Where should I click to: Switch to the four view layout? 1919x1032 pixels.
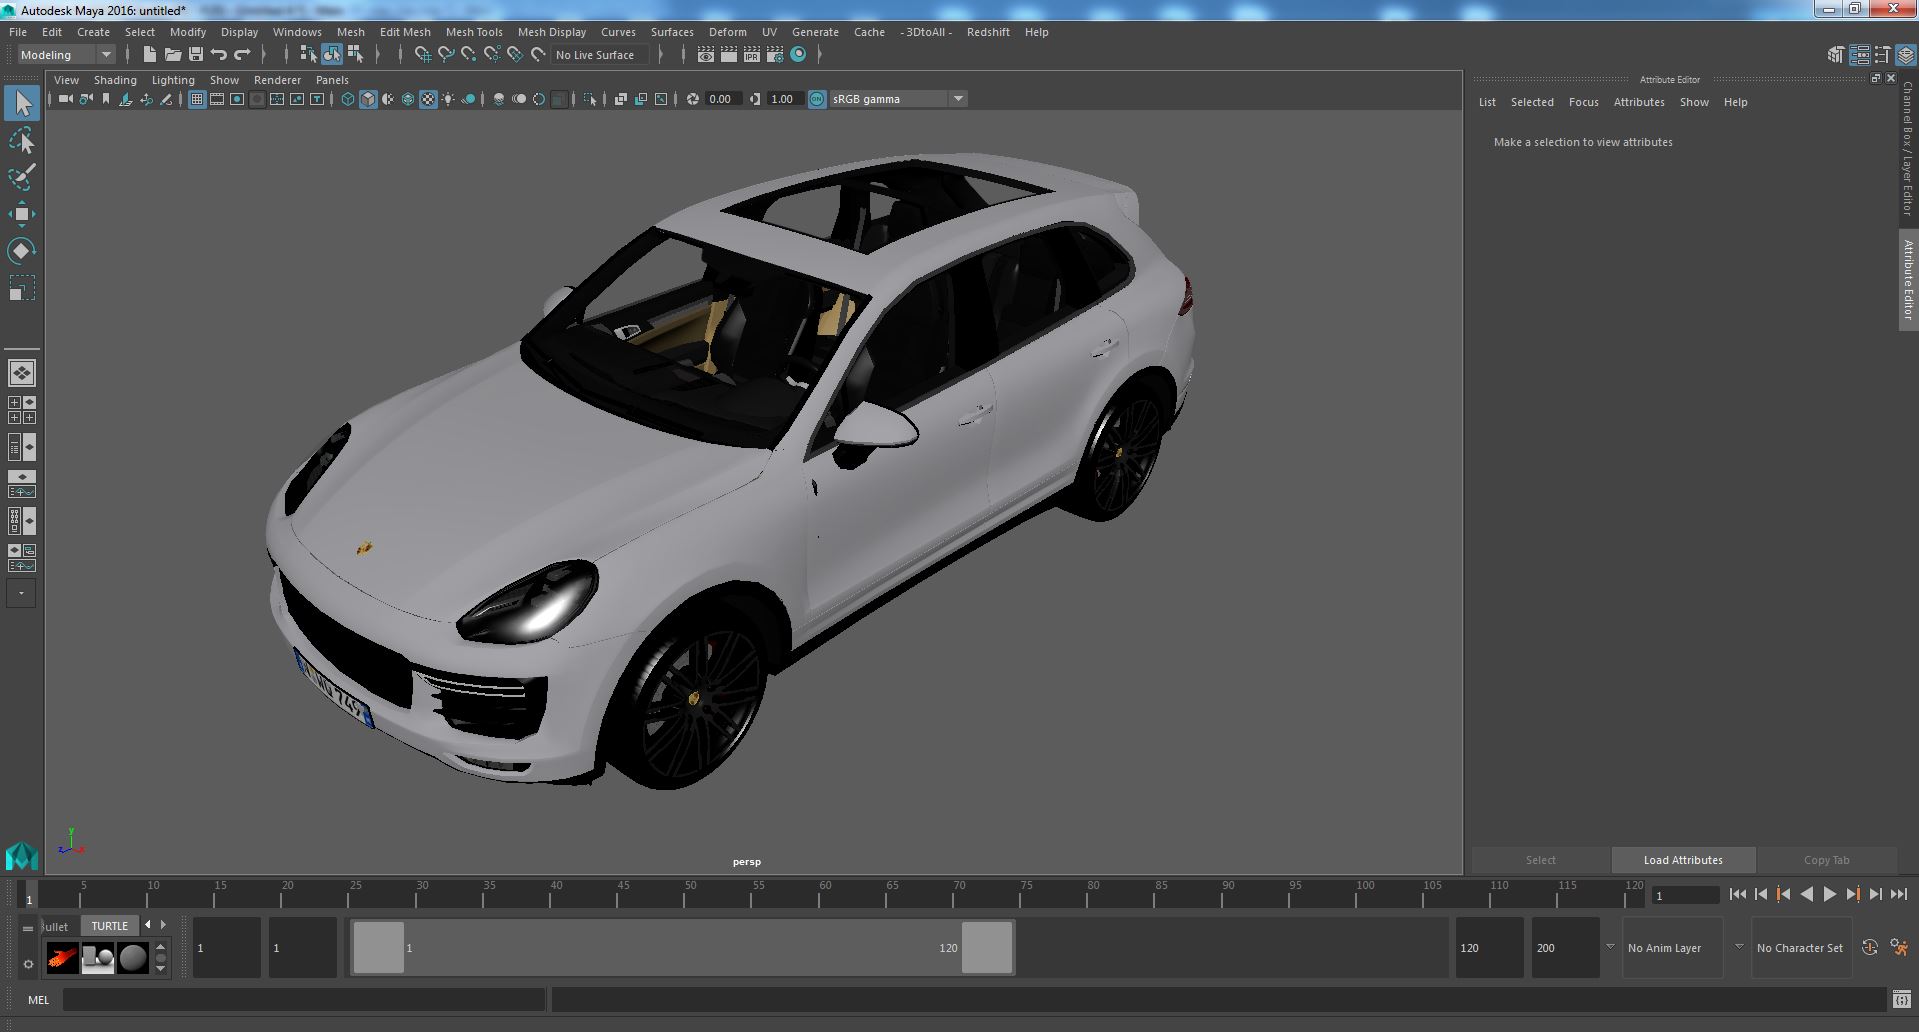[21, 410]
